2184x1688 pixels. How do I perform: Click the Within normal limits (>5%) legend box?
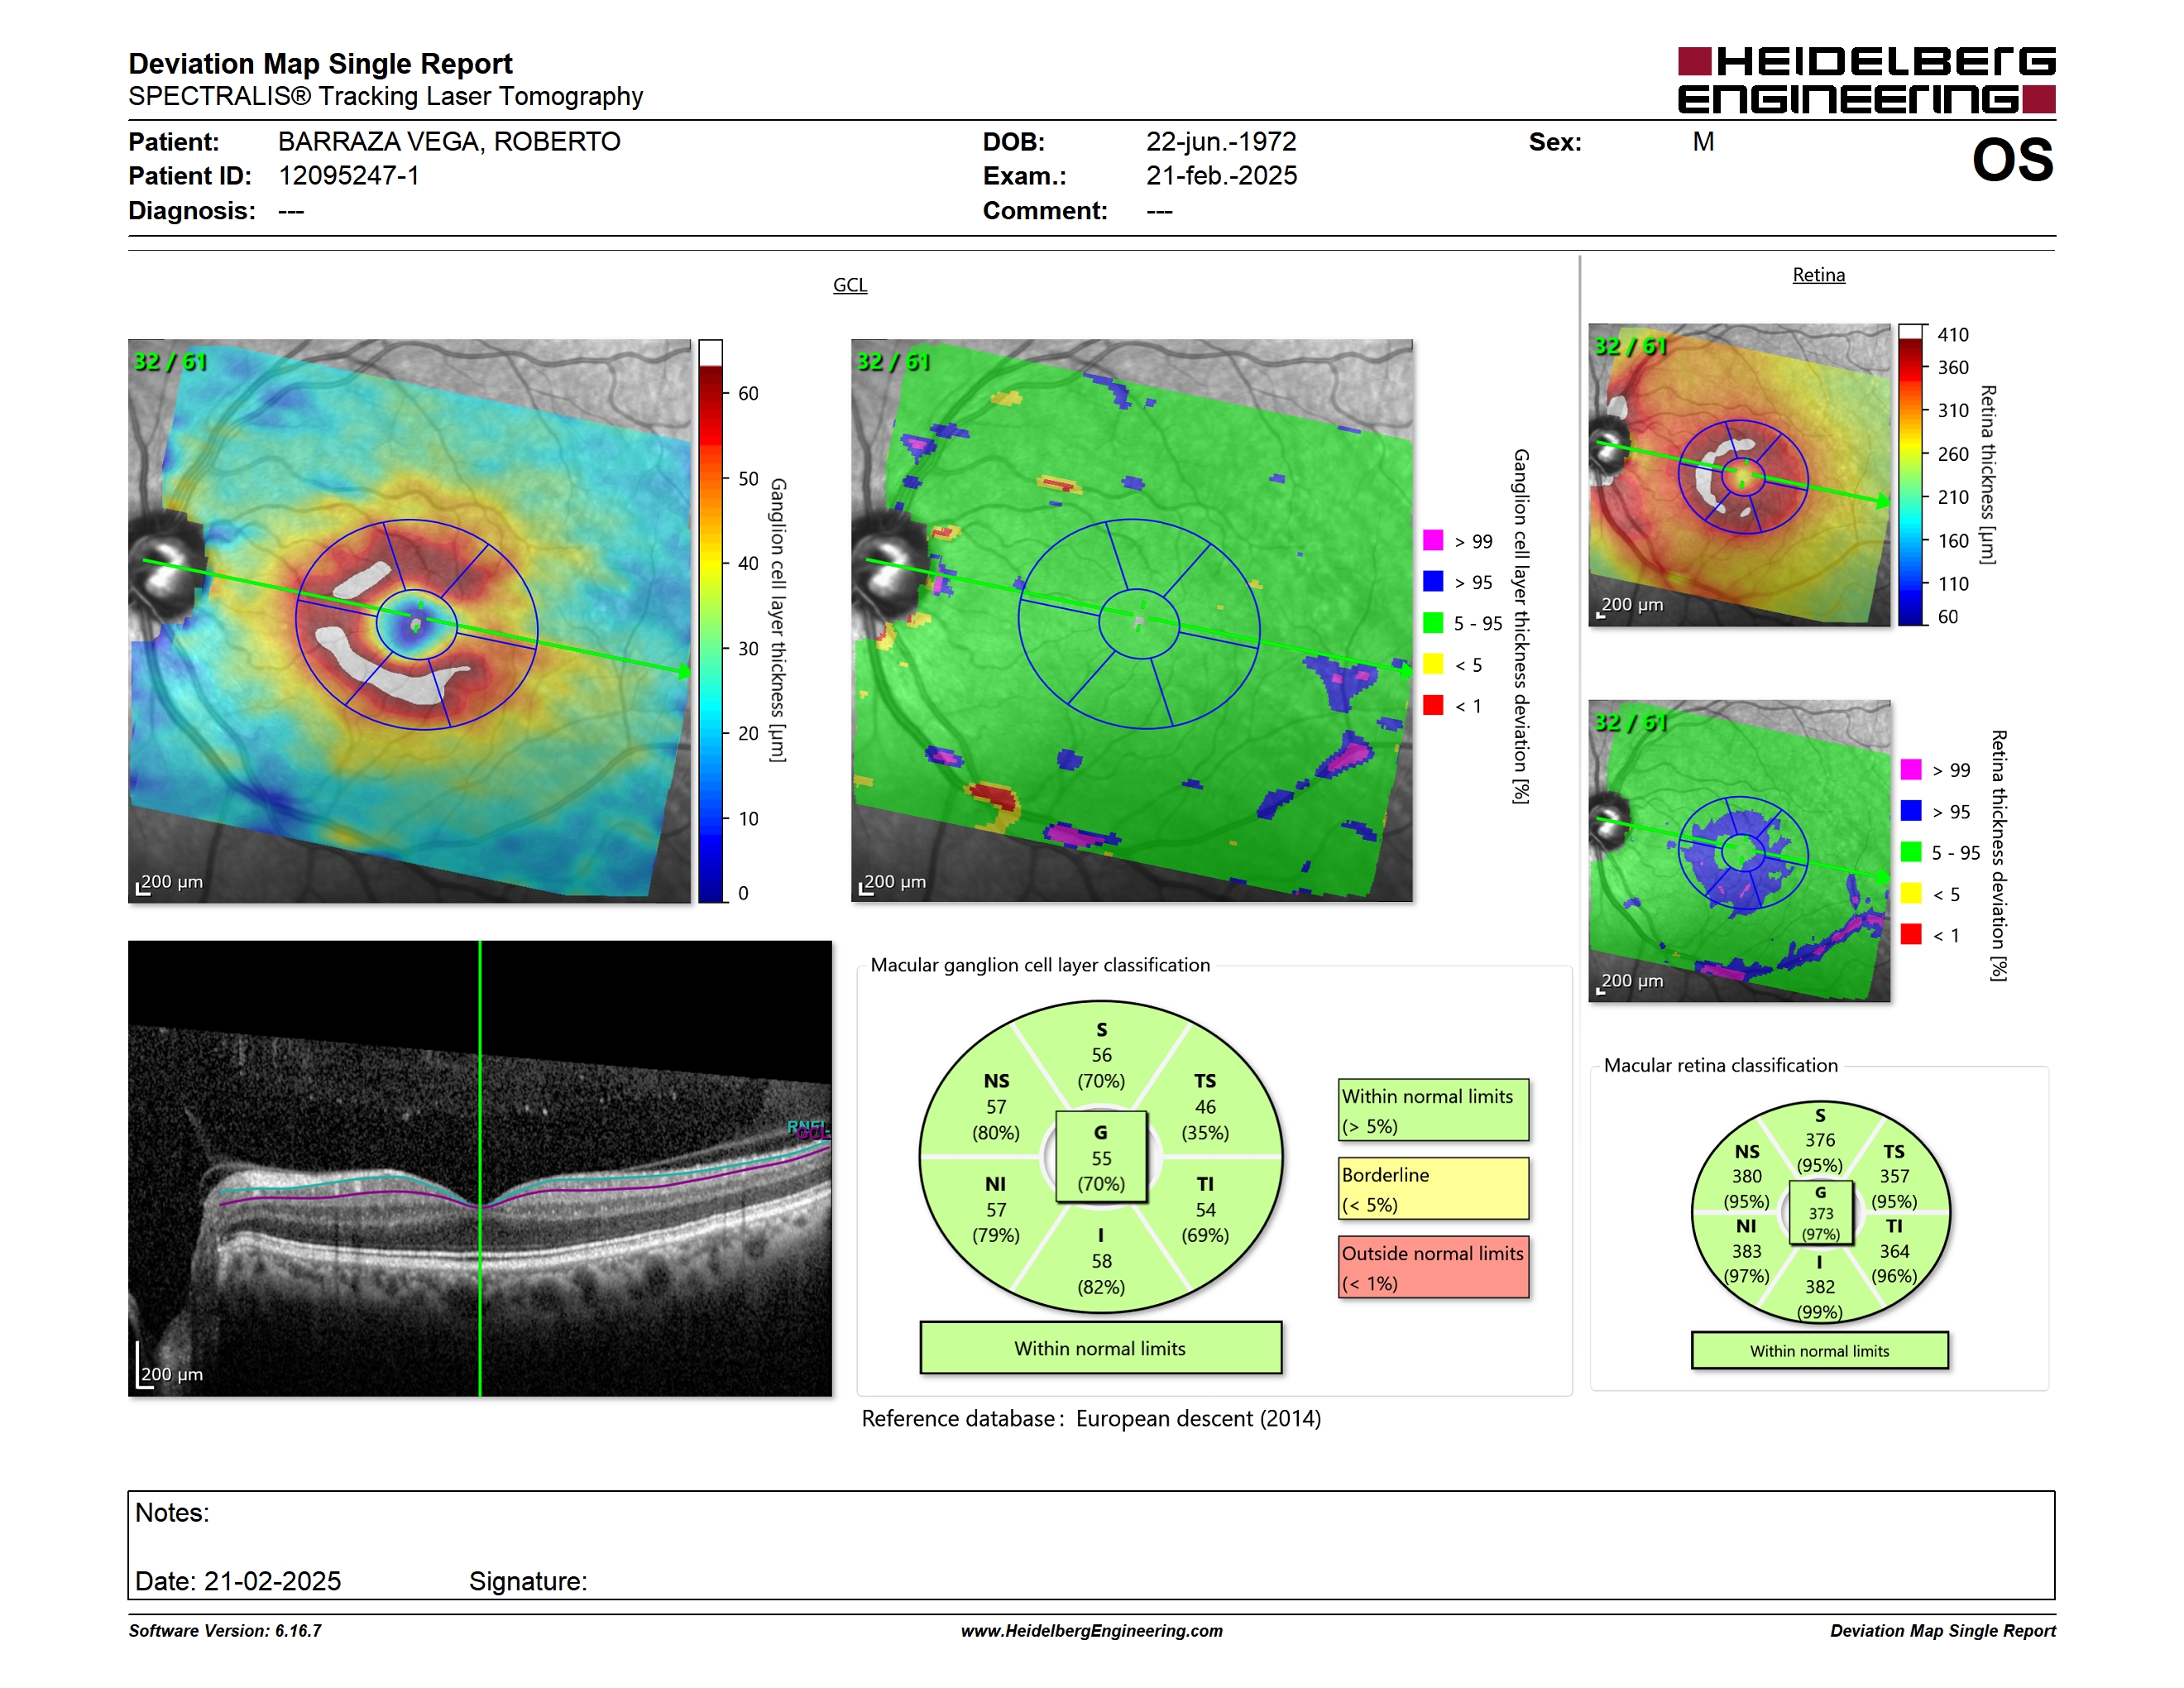click(x=1433, y=1110)
